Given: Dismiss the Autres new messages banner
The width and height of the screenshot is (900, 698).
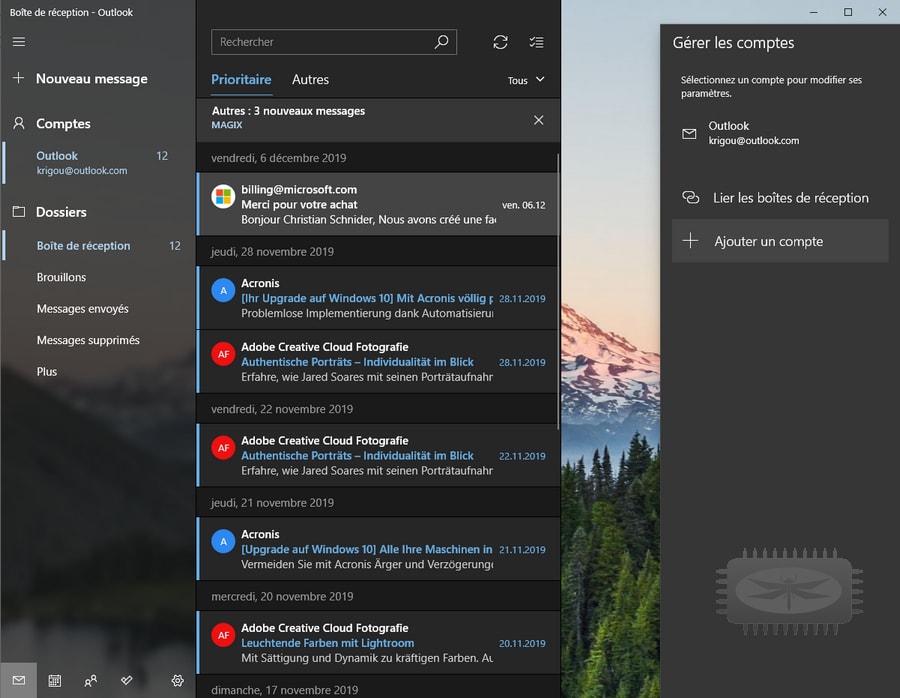Looking at the screenshot, I should tap(538, 120).
